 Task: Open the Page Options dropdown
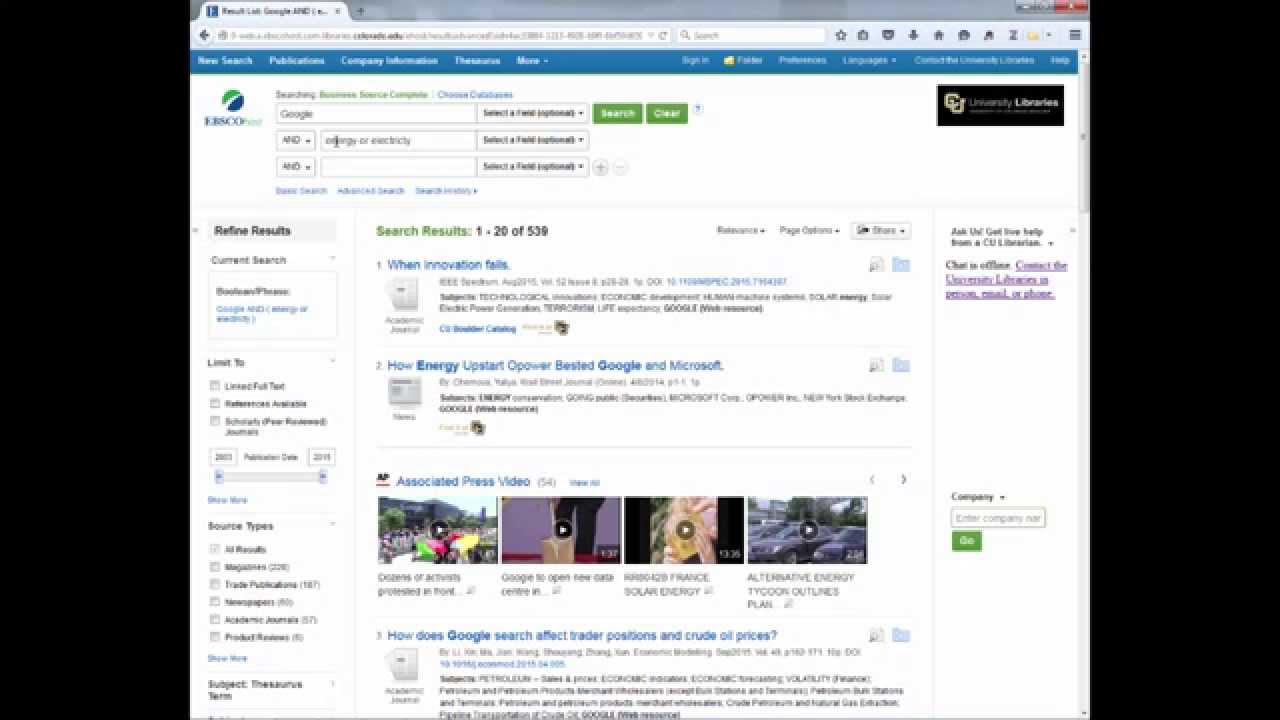[x=810, y=231]
